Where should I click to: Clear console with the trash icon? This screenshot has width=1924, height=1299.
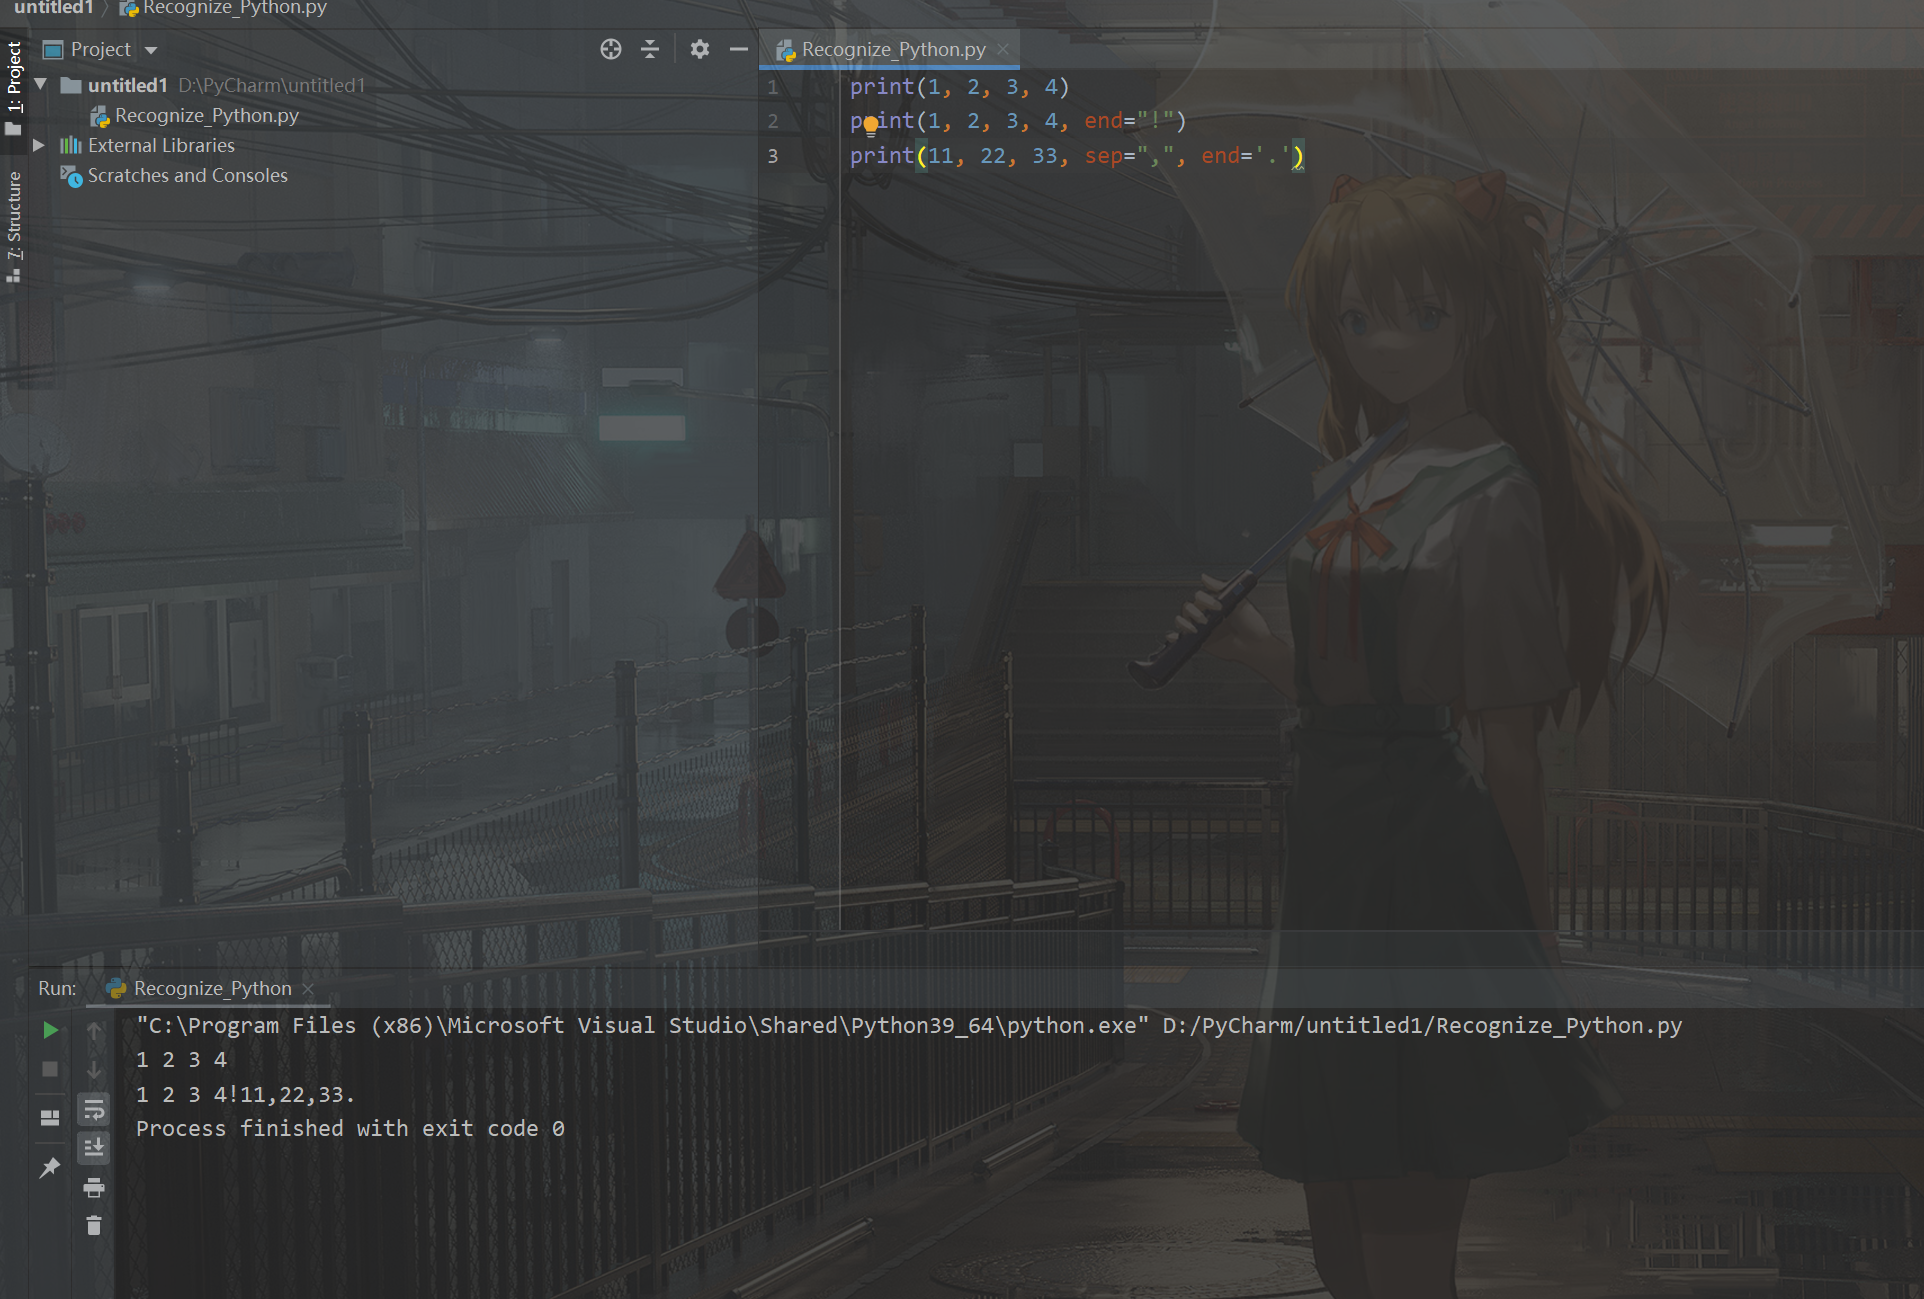[x=94, y=1226]
